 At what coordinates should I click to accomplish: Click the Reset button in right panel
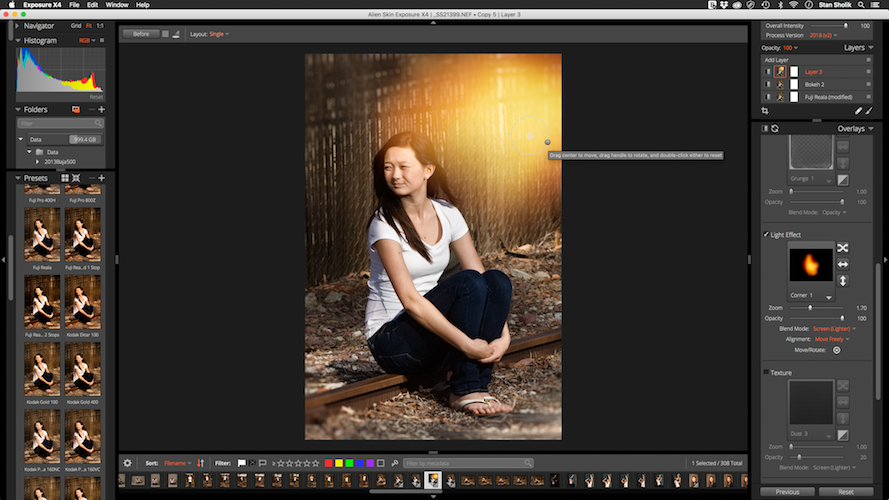[846, 492]
